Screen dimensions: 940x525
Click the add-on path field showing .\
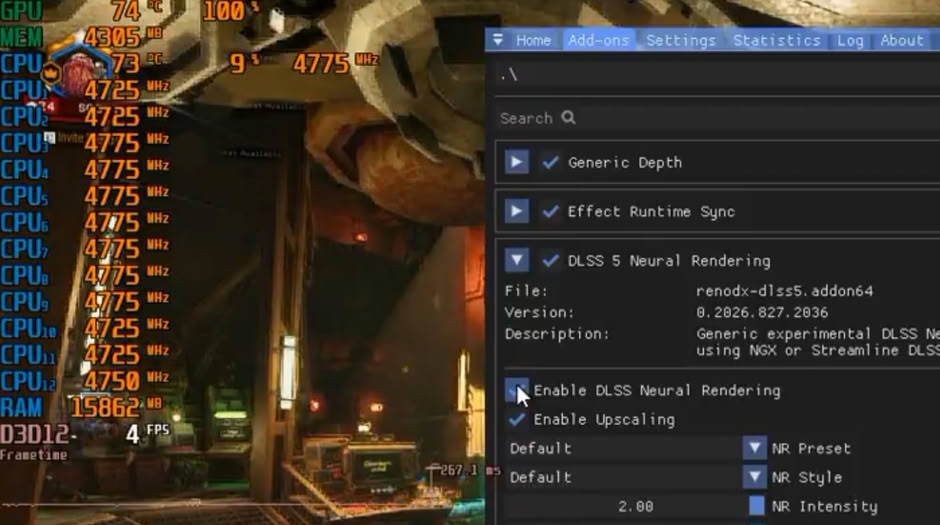[717, 75]
